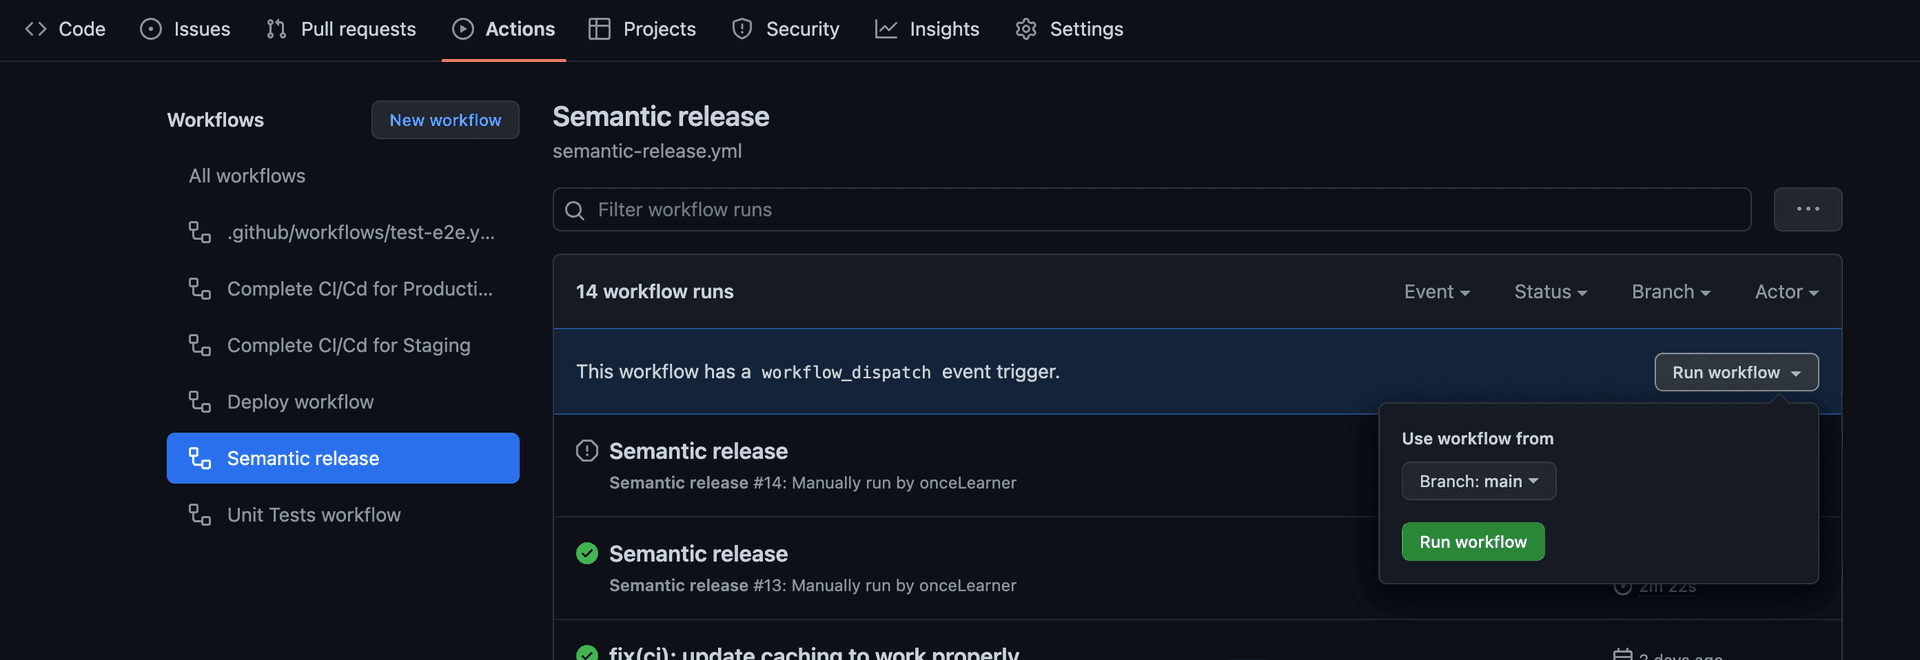
Task: Click the search magnifier icon in filter box
Action: pos(575,210)
